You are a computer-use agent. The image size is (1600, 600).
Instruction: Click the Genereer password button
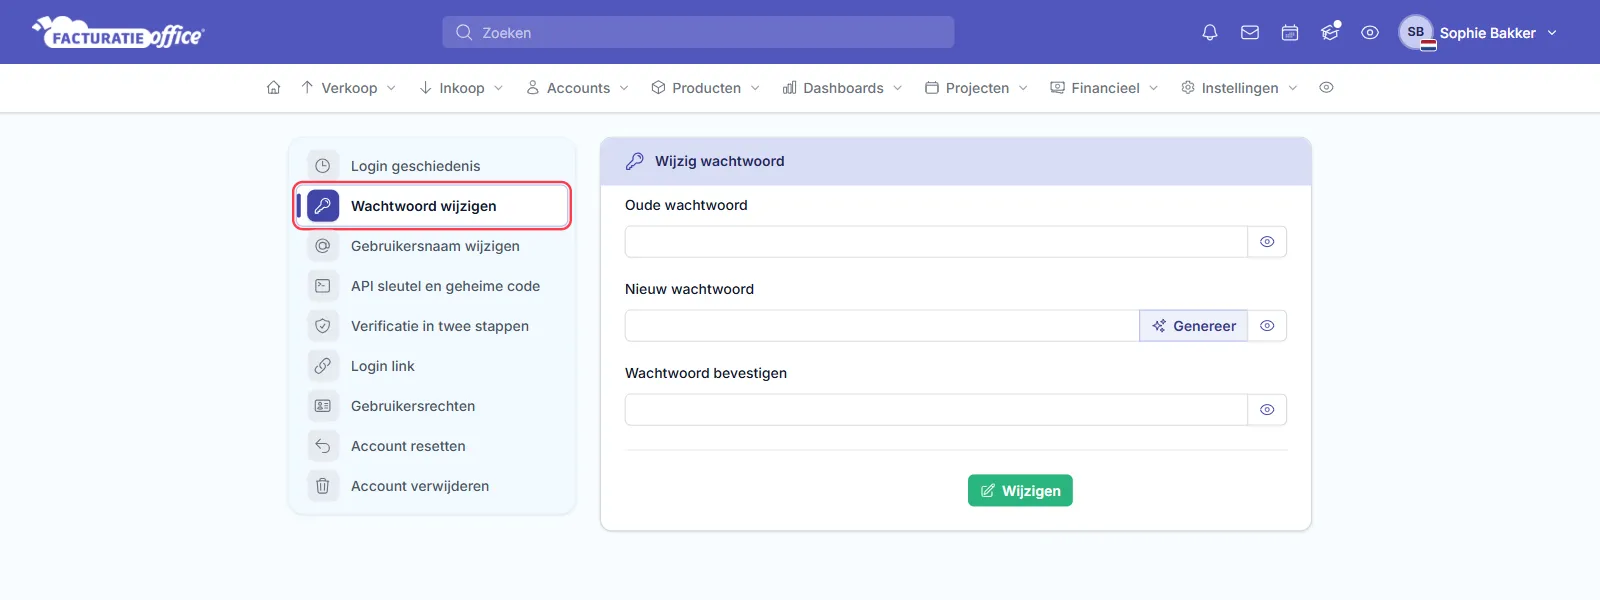pos(1193,326)
